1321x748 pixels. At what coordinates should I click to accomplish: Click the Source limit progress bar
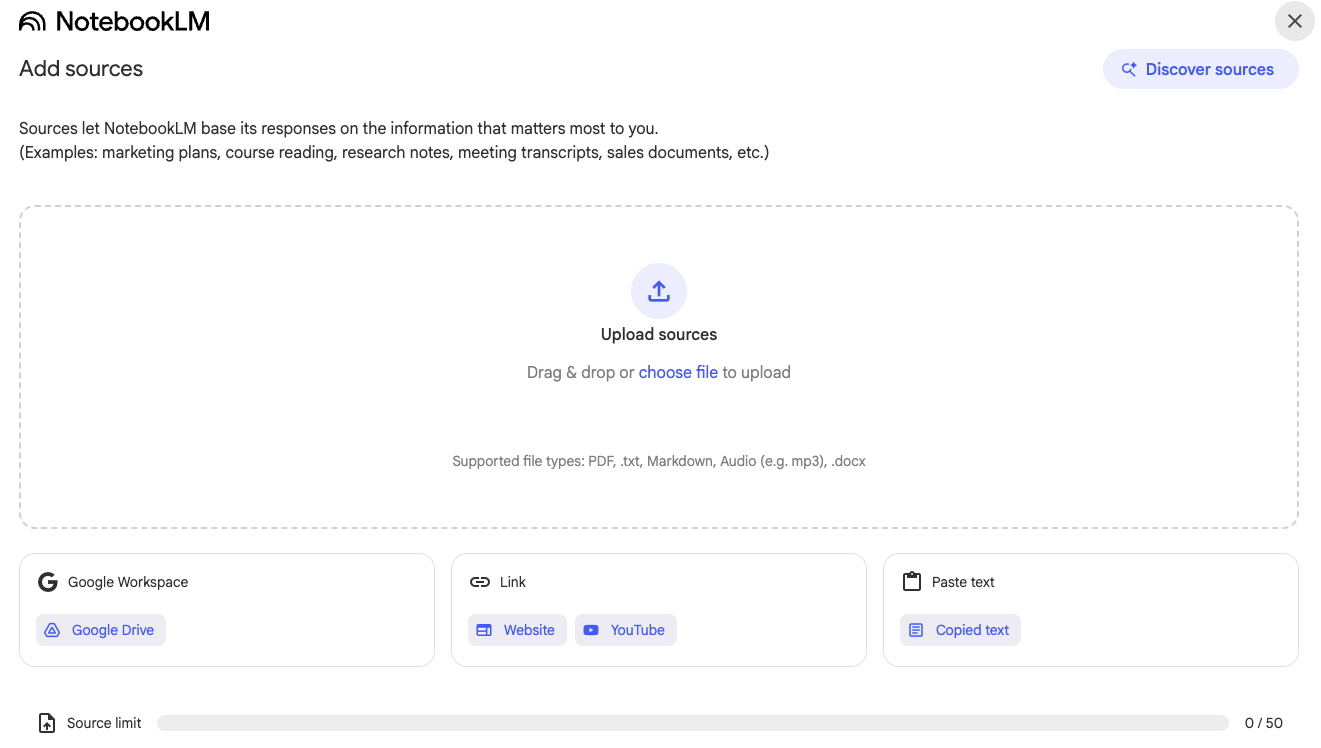(x=692, y=723)
